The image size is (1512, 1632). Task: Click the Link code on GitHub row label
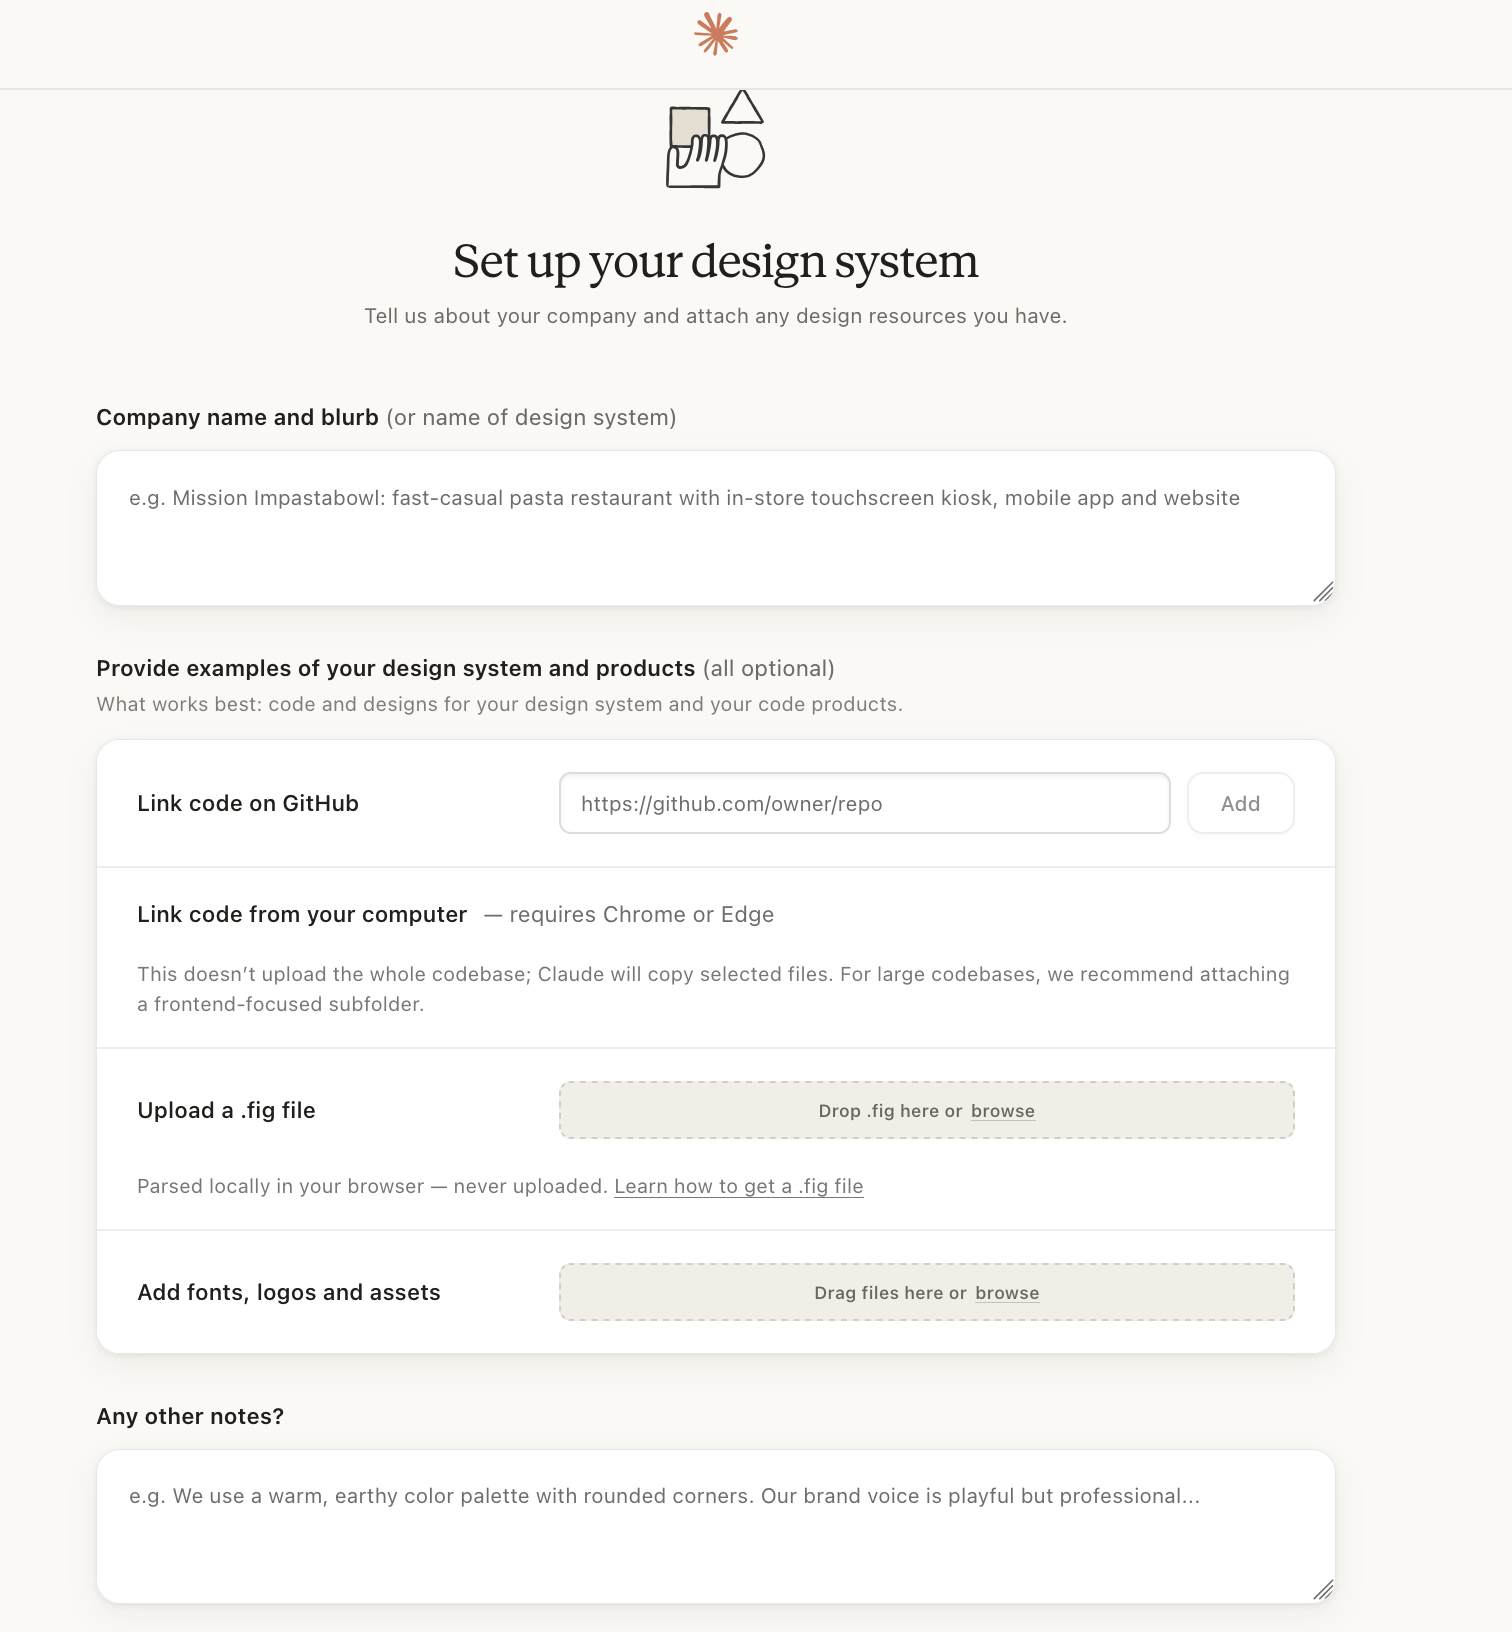(x=247, y=803)
